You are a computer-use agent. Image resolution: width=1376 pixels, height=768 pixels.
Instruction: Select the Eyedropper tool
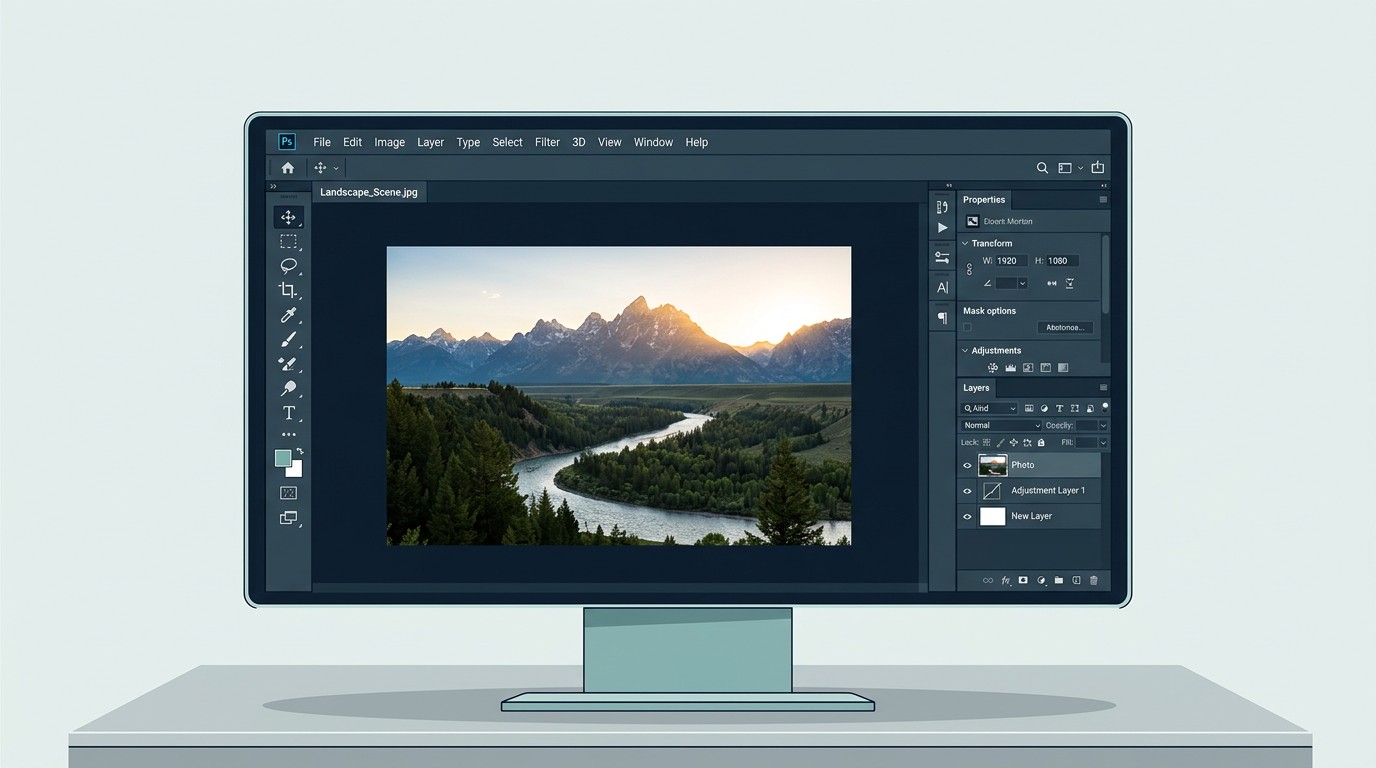[288, 315]
